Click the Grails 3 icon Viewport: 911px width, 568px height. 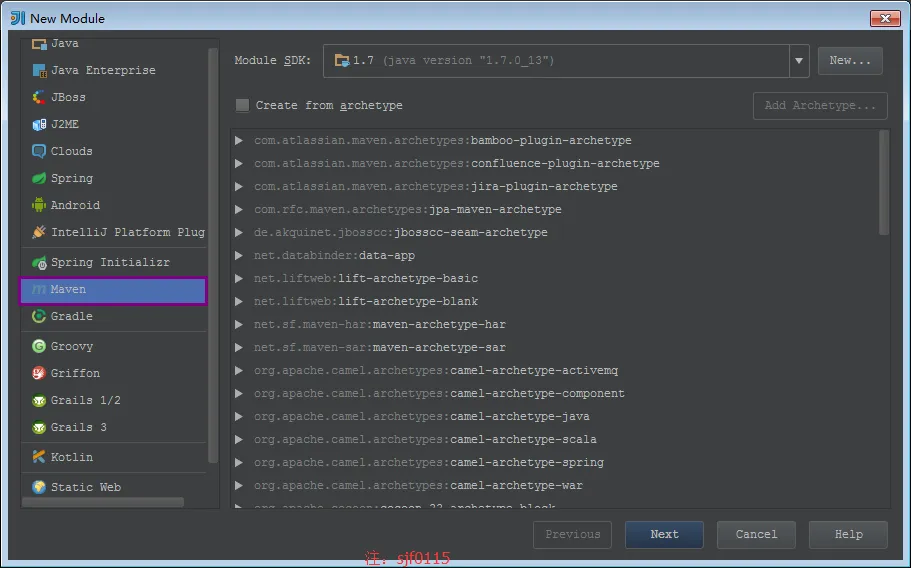pyautogui.click(x=39, y=427)
